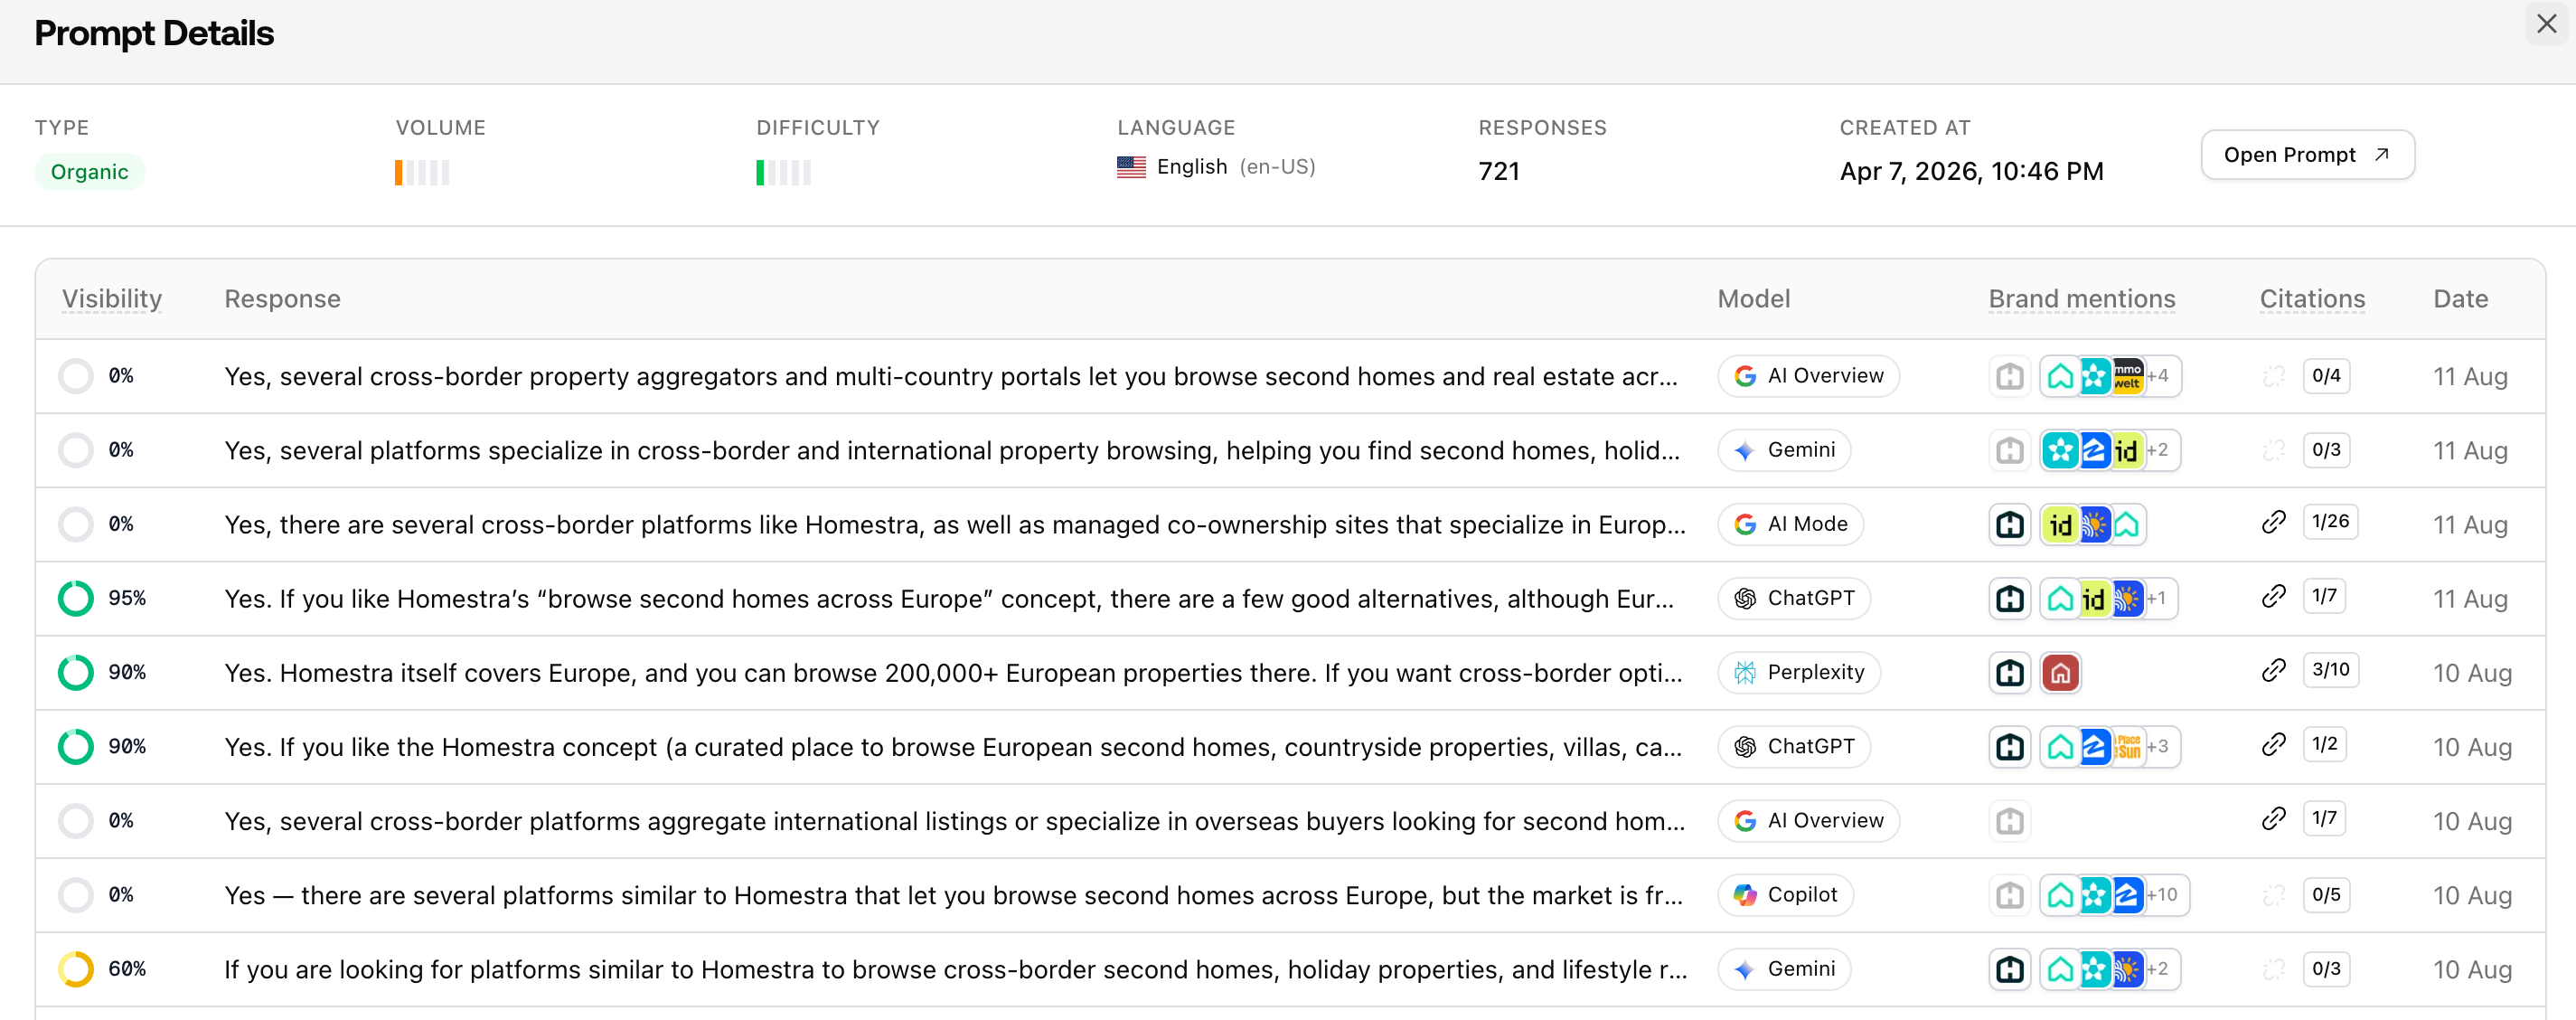The height and width of the screenshot is (1020, 2576).
Task: Click the 1/2 citations count
Action: pyautogui.click(x=2325, y=745)
